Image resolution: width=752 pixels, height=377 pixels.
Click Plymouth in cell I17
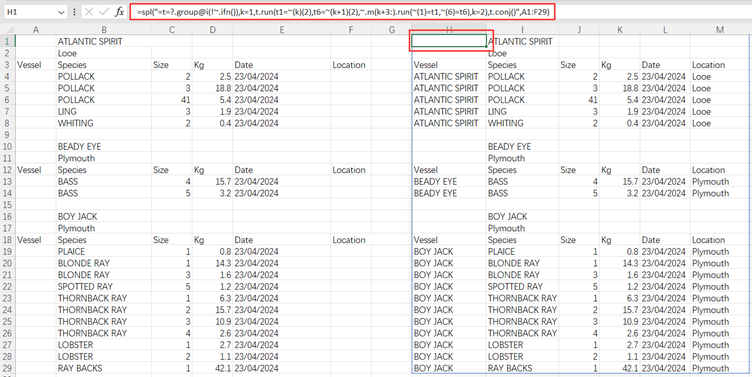click(x=506, y=228)
